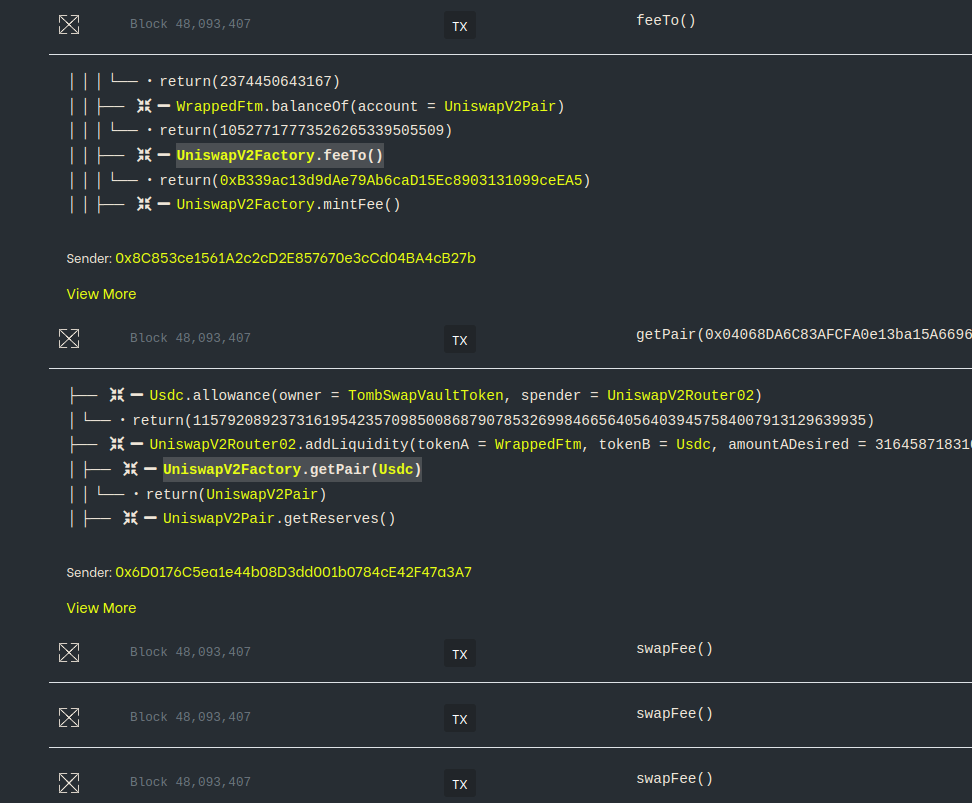The height and width of the screenshot is (803, 972).
Task: Select the highlighted UniswapV2Factory.feeTo() call
Action: coord(280,155)
